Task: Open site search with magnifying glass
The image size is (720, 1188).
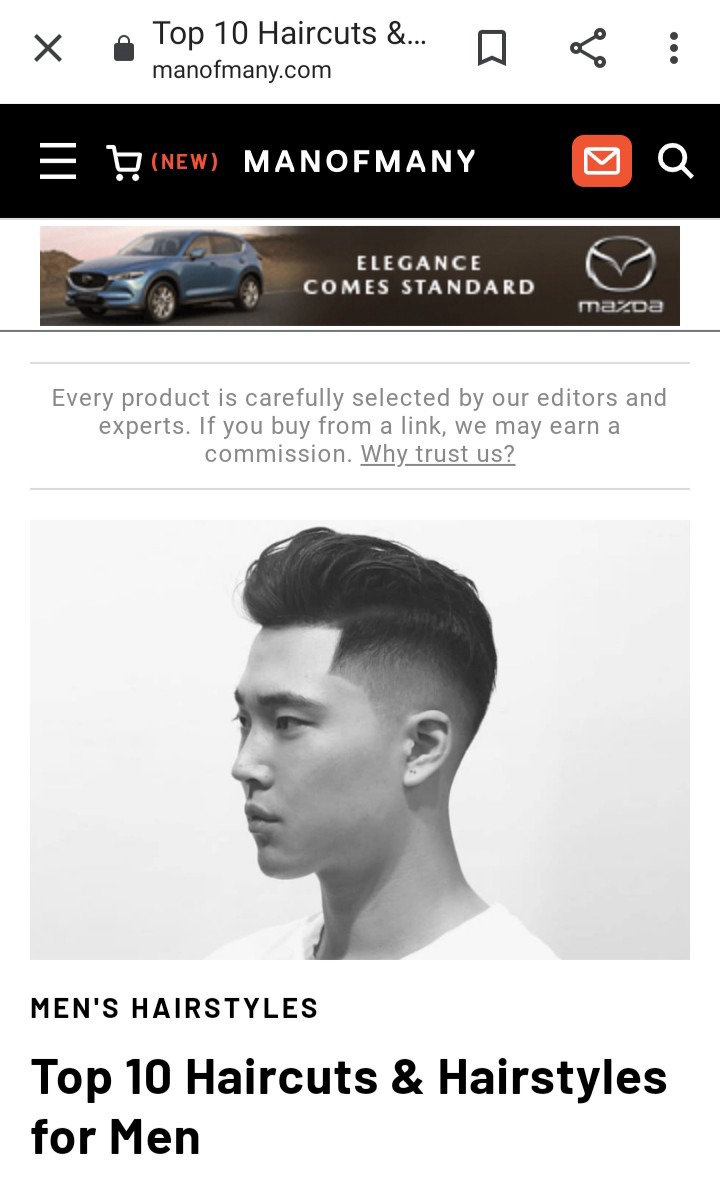Action: coord(675,161)
